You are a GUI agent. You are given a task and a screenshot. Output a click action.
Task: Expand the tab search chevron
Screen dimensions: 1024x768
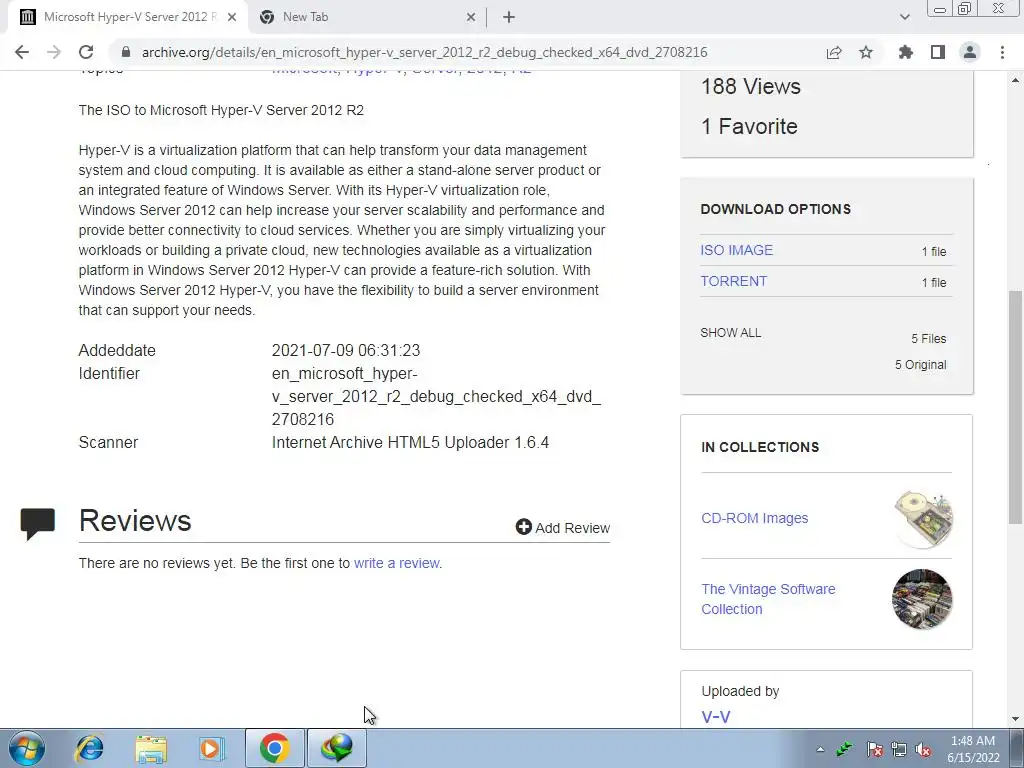[904, 17]
